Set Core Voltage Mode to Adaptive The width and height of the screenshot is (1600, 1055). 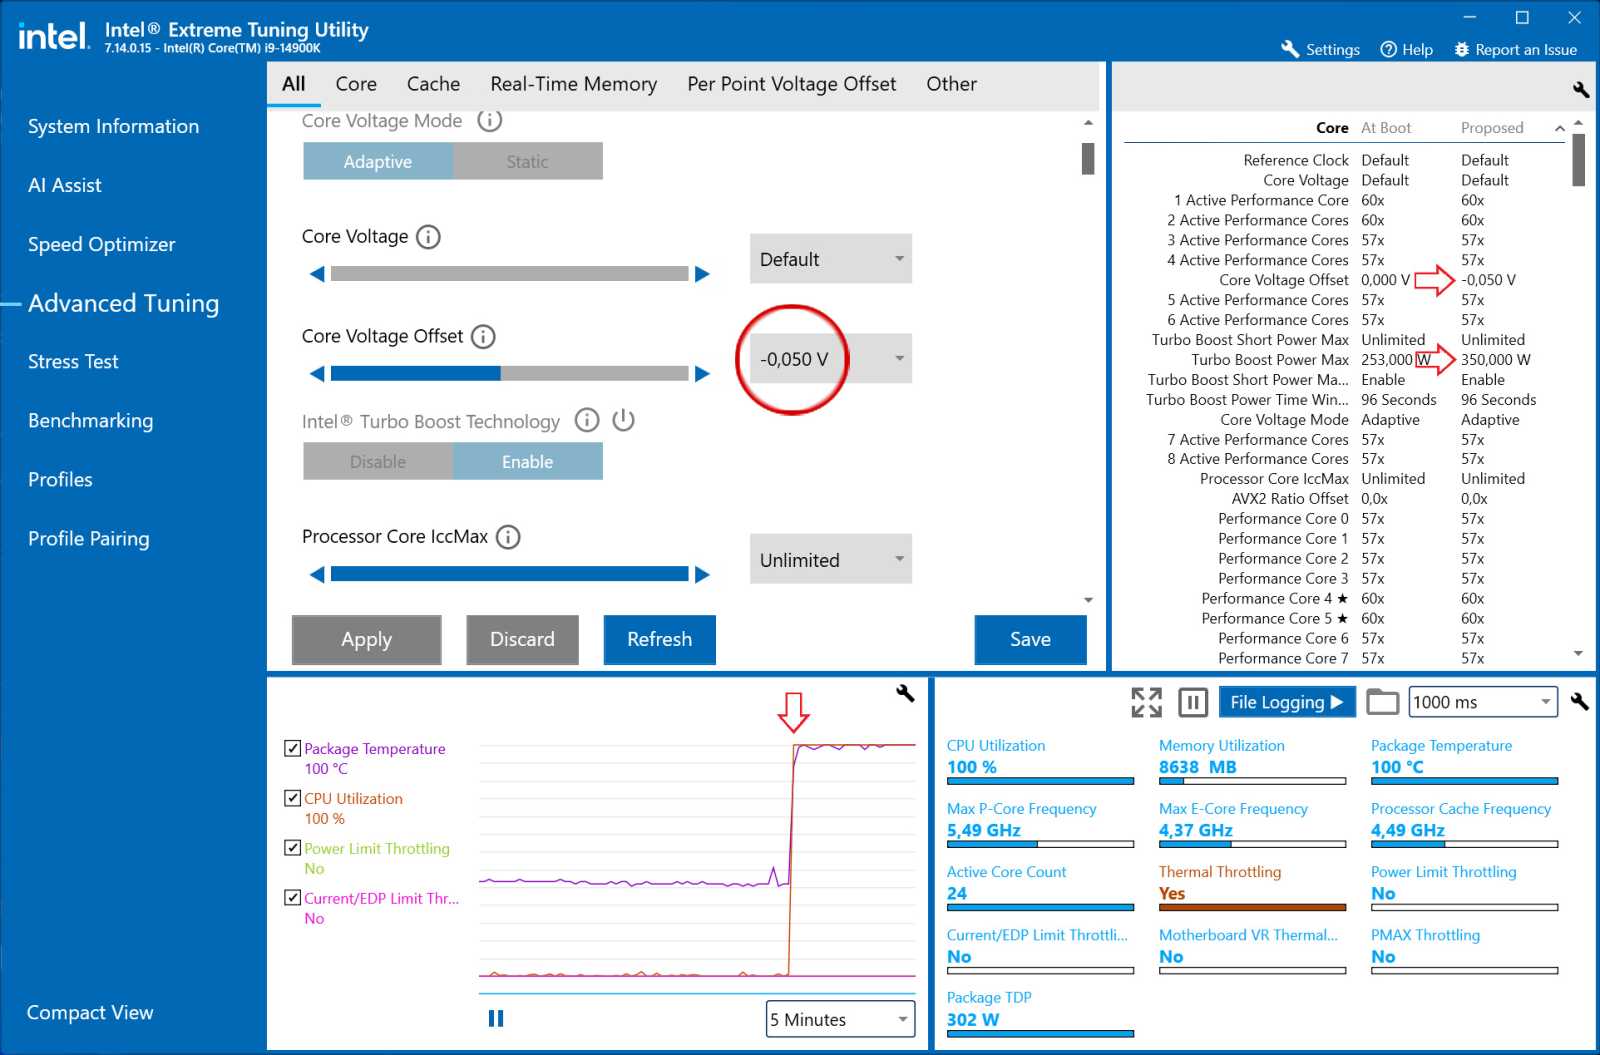coord(378,161)
